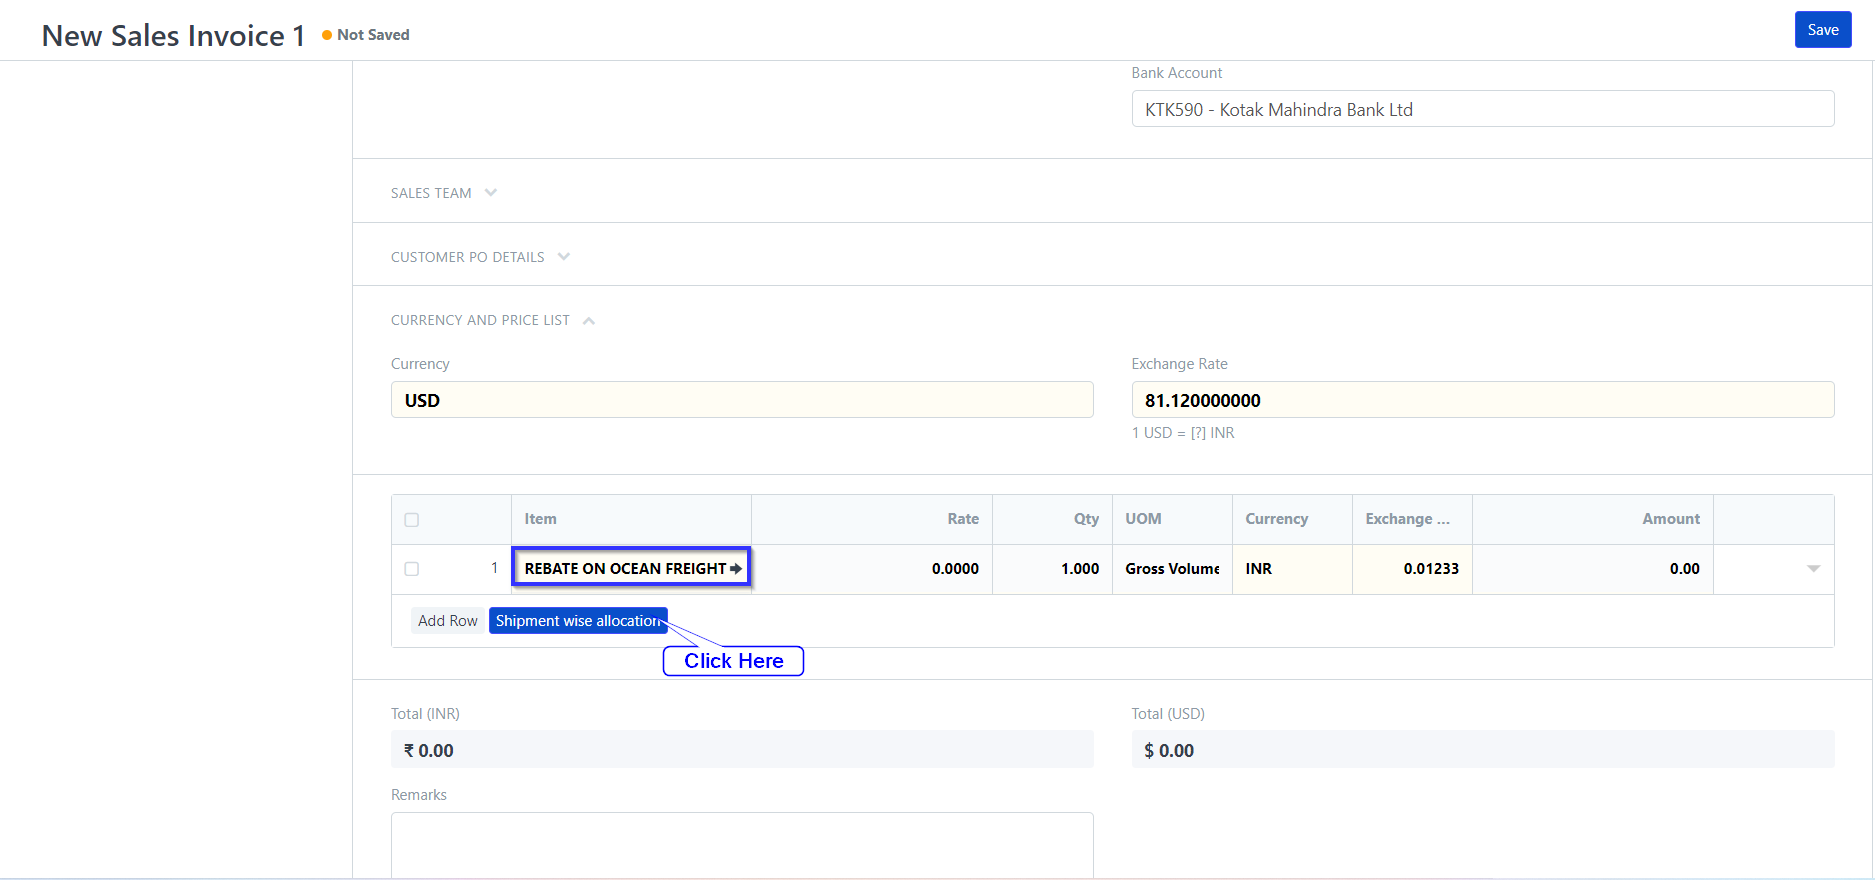Collapse the Currency and Price List section
The width and height of the screenshot is (1875, 880).
[x=493, y=320]
